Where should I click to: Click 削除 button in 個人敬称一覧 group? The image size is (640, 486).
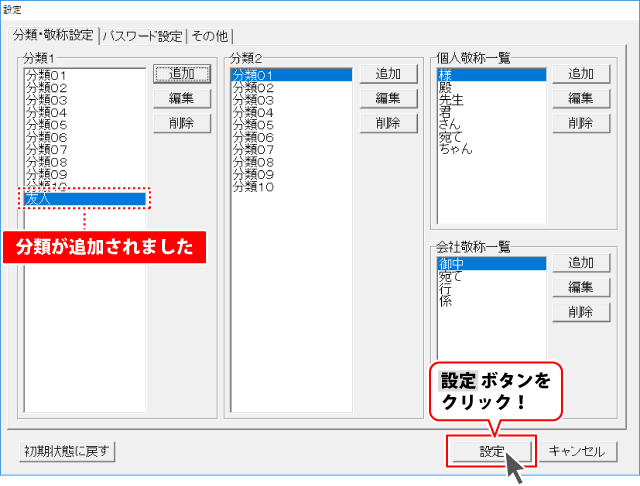[x=581, y=123]
